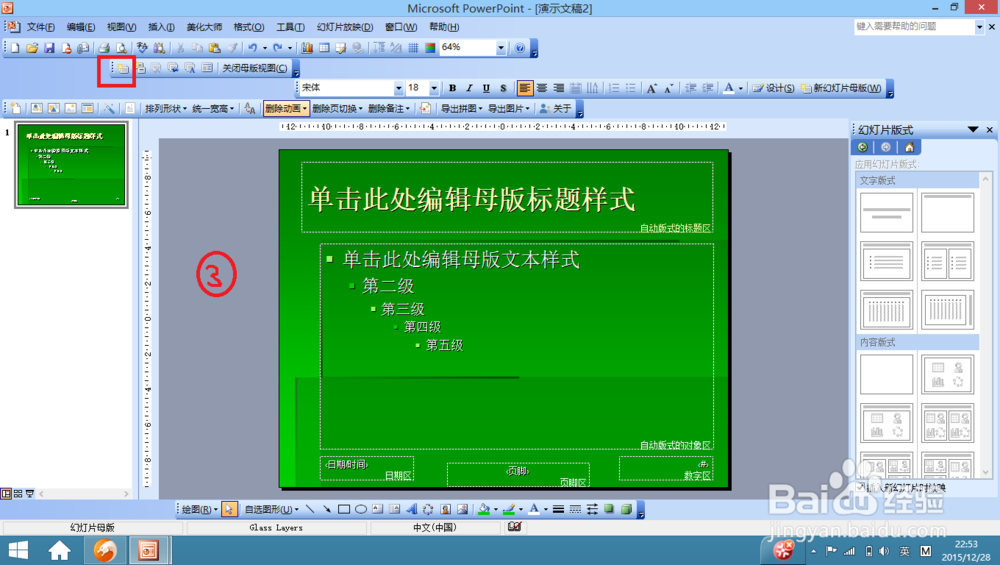The width and height of the screenshot is (1000, 565).
Task: Click the New blank presentation icon
Action: coord(15,48)
